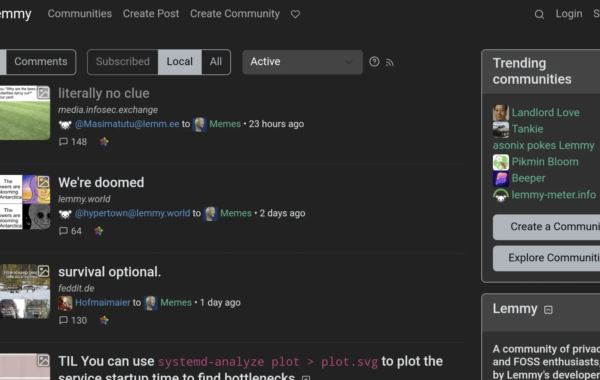Image resolution: width=600 pixels, height=380 pixels.
Task: Click the Explore Communities button
Action: coord(546,258)
